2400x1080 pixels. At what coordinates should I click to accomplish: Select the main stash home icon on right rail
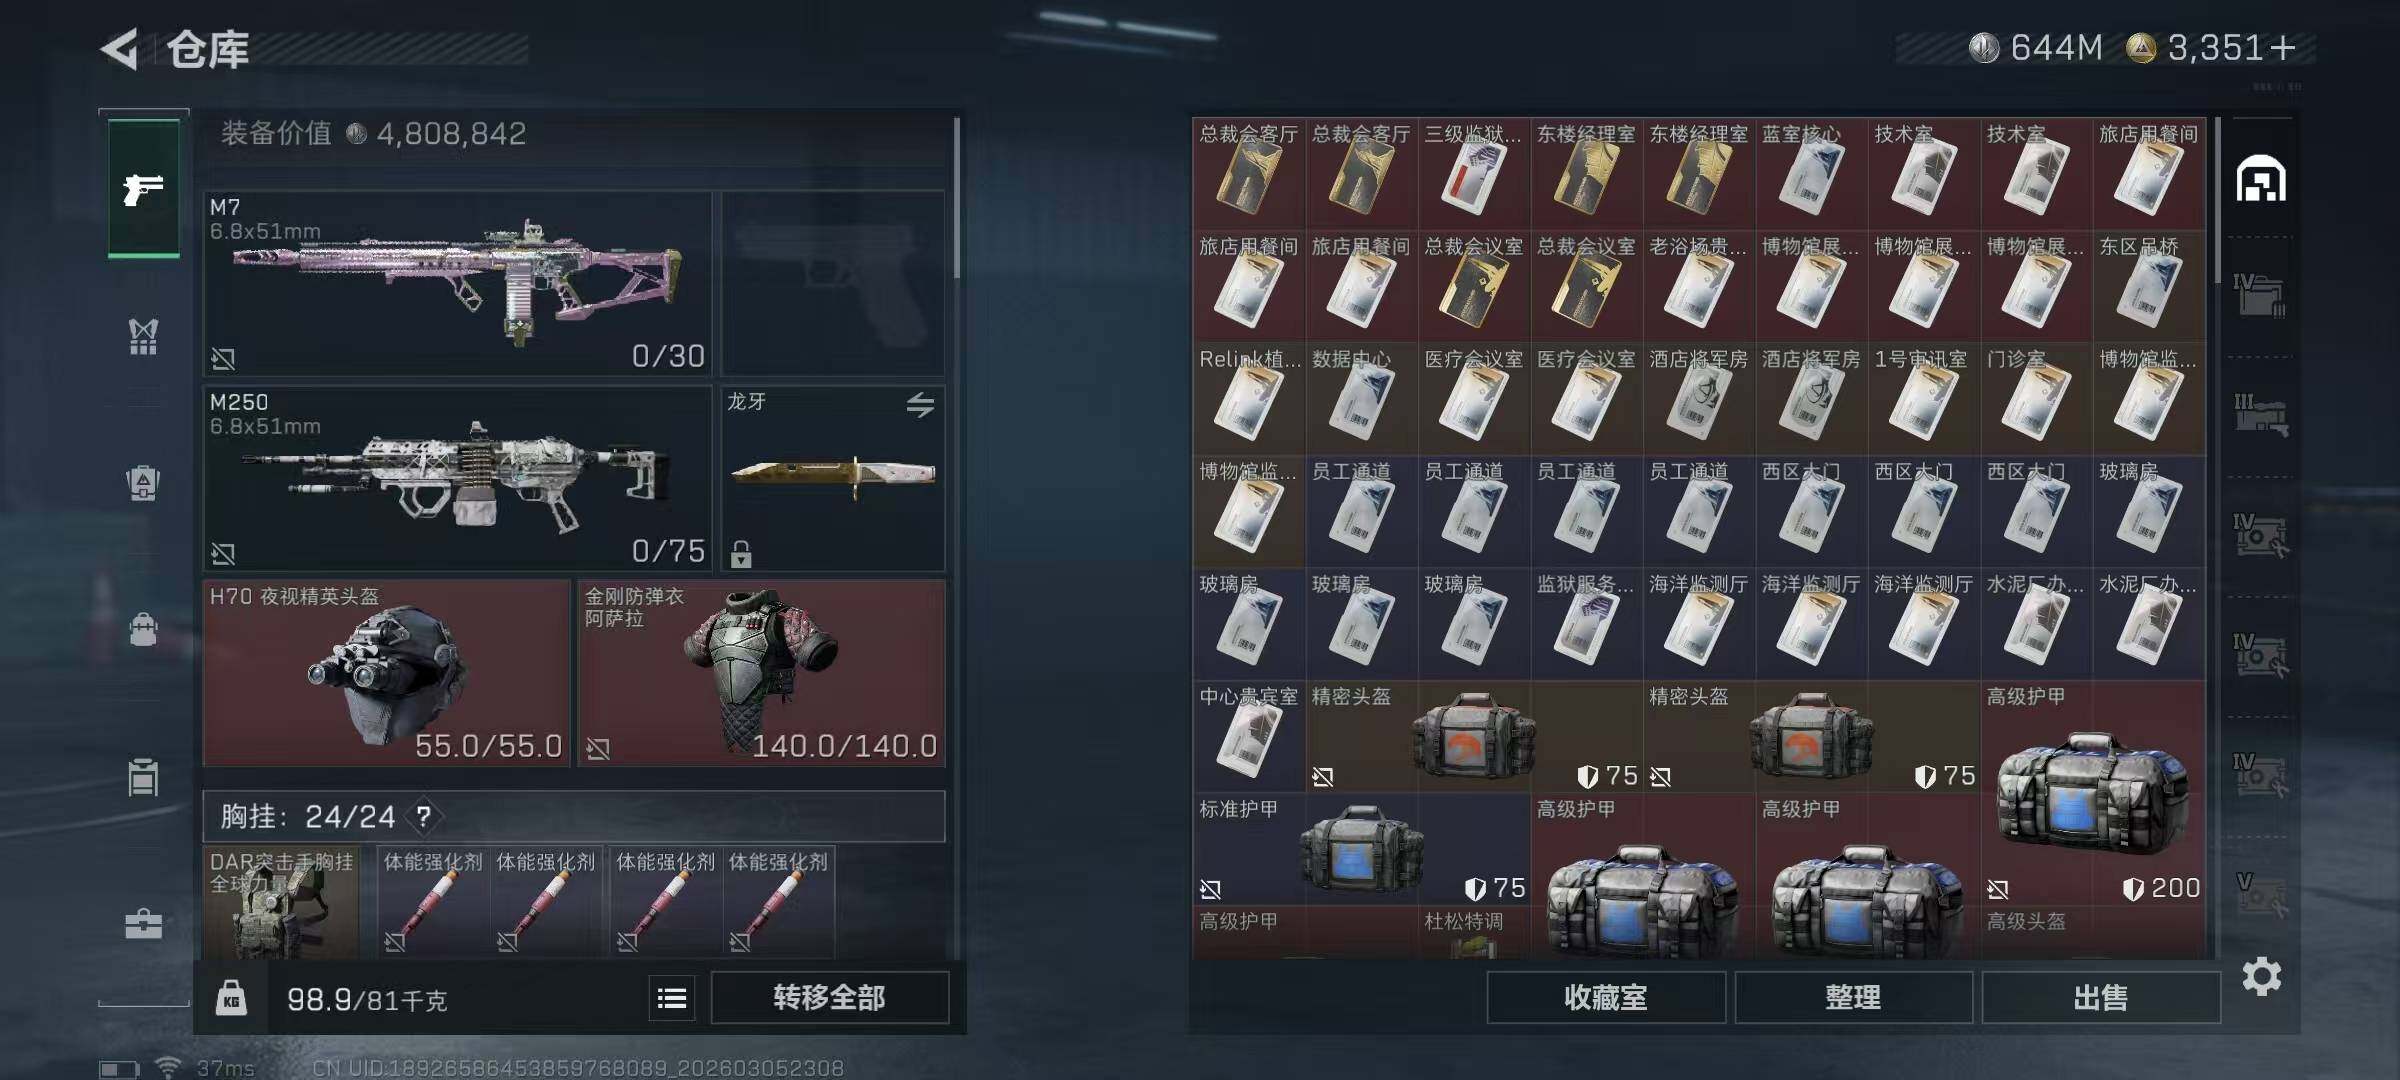pos(2261,179)
